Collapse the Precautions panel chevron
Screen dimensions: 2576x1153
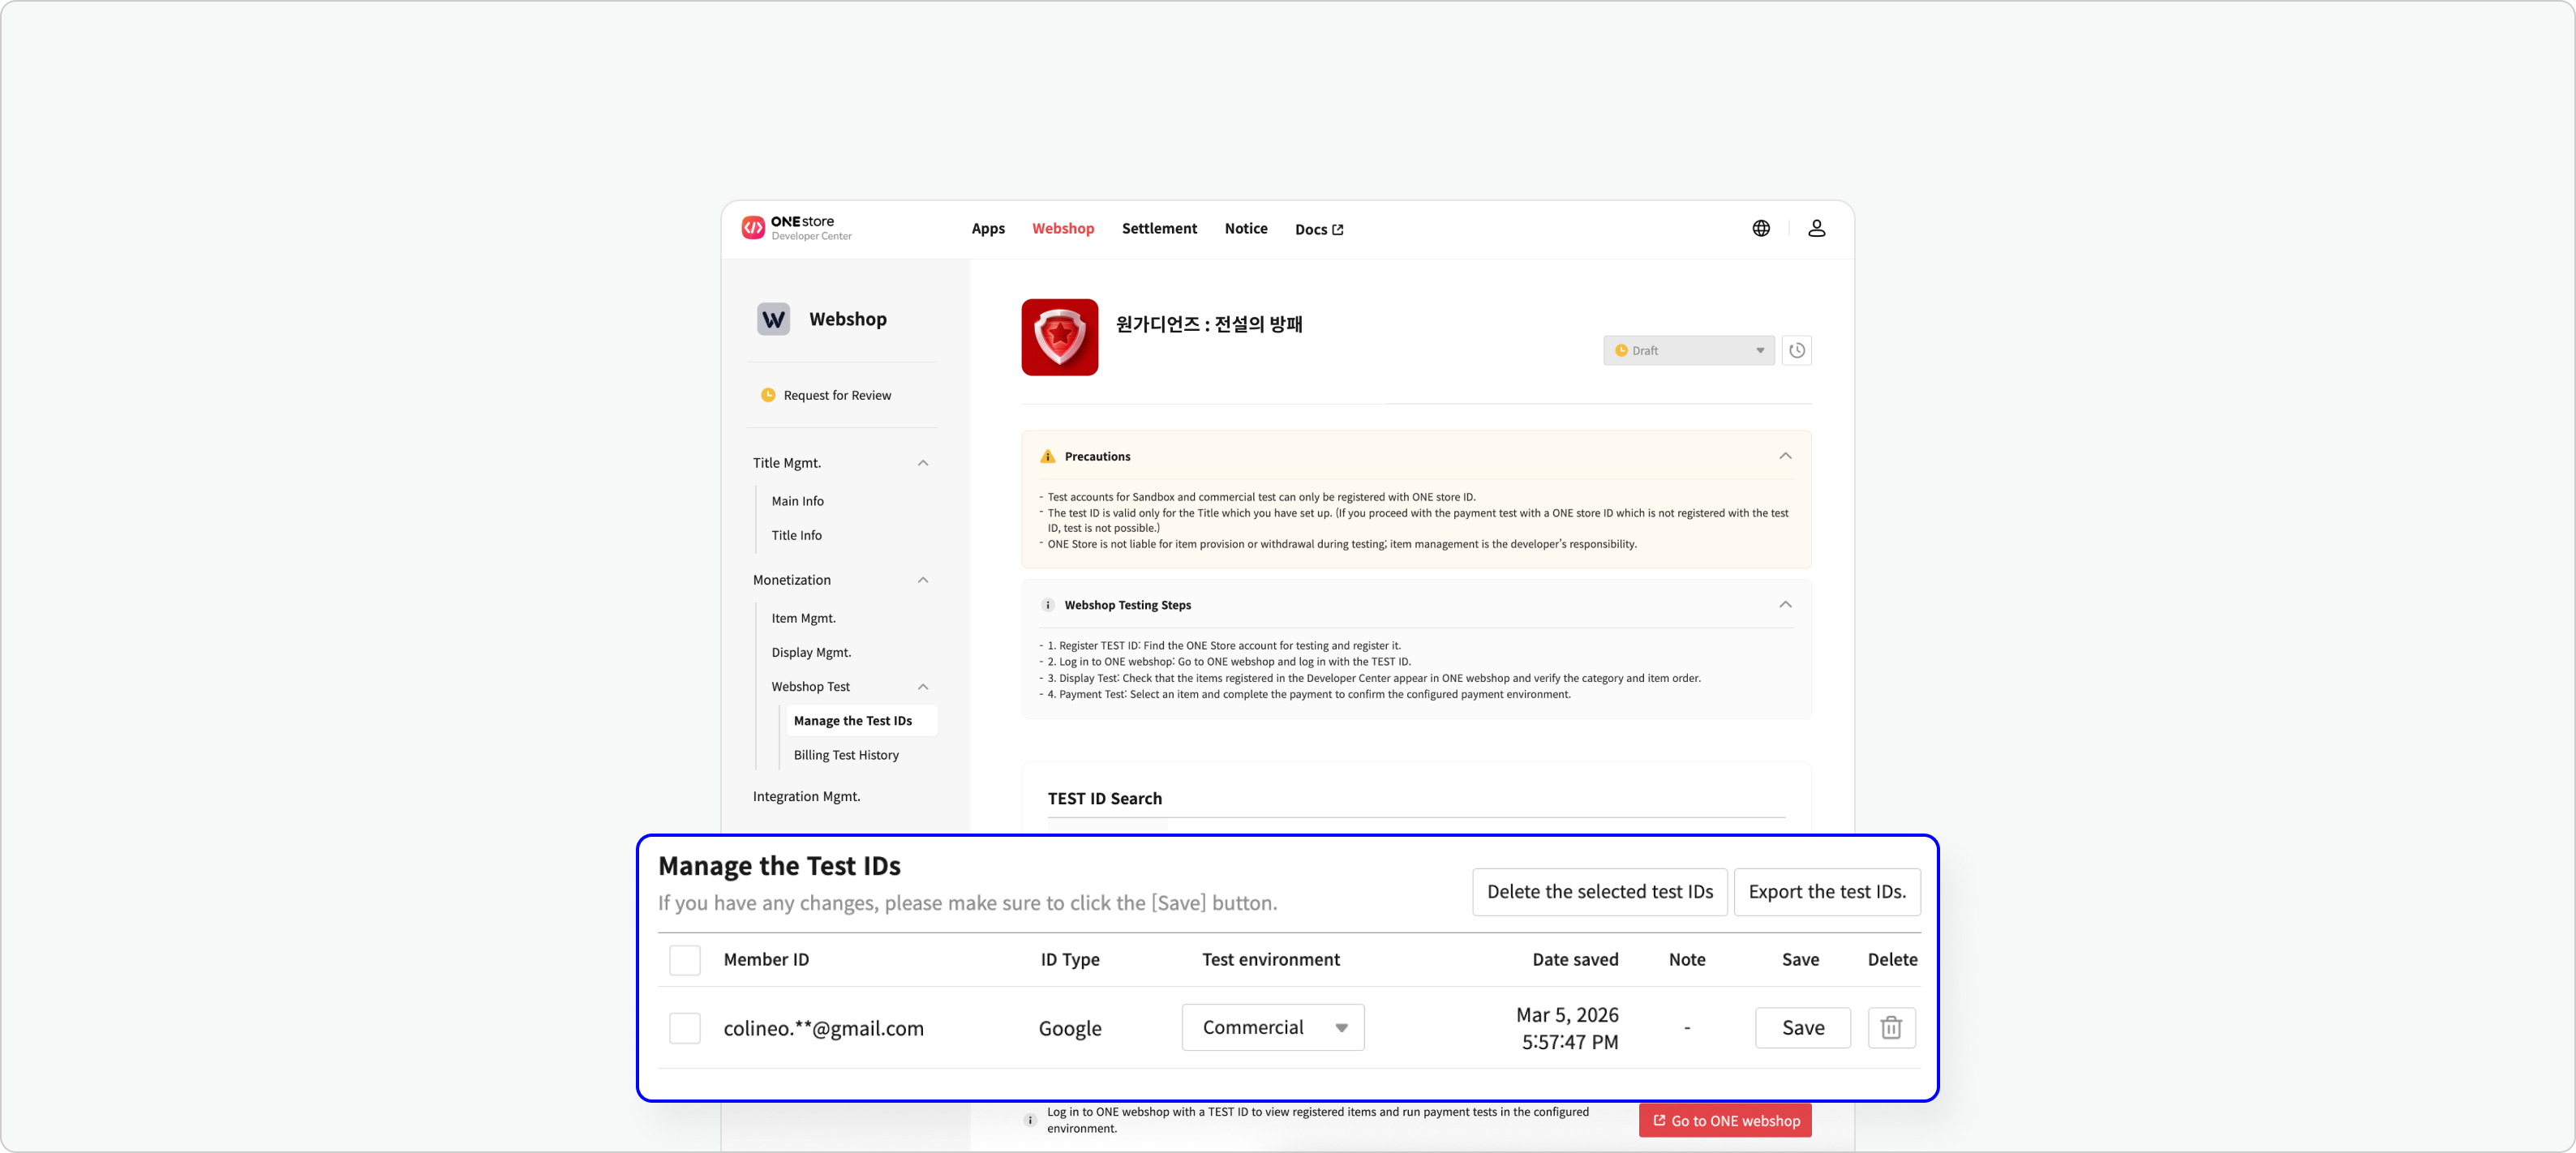click(x=1784, y=456)
